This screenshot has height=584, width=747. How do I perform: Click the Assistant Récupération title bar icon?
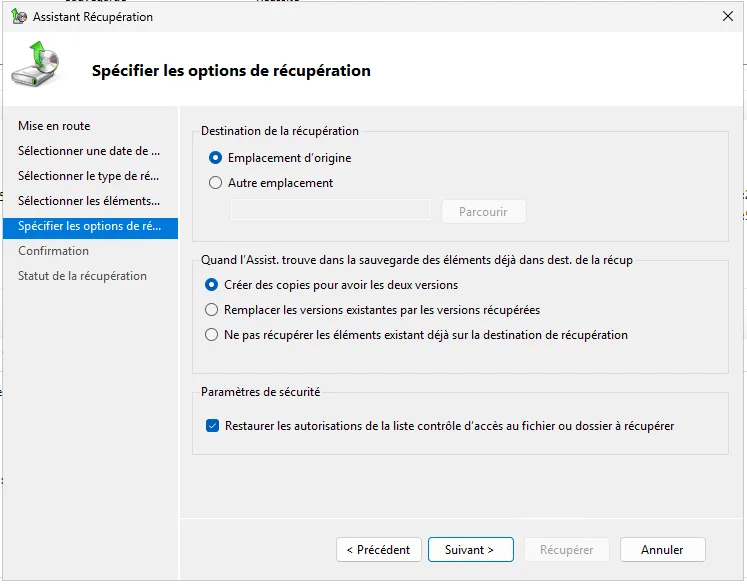pyautogui.click(x=18, y=17)
